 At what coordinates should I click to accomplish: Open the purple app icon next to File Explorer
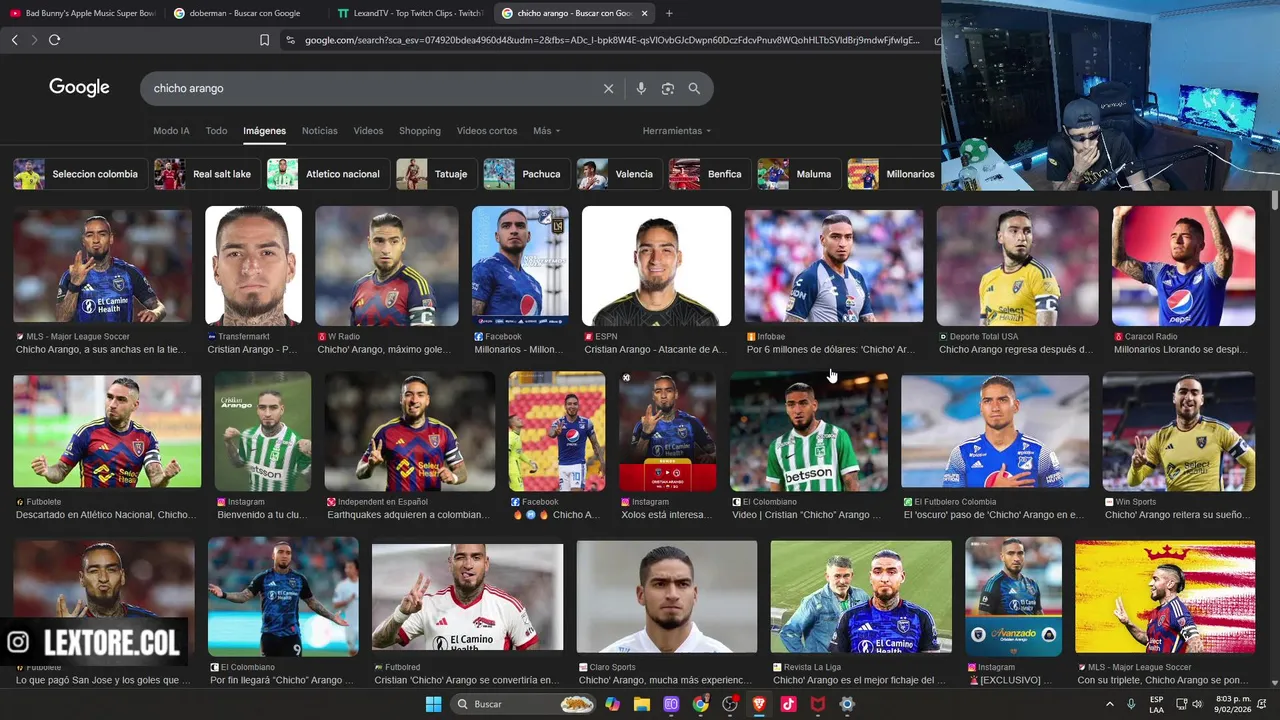coord(671,704)
